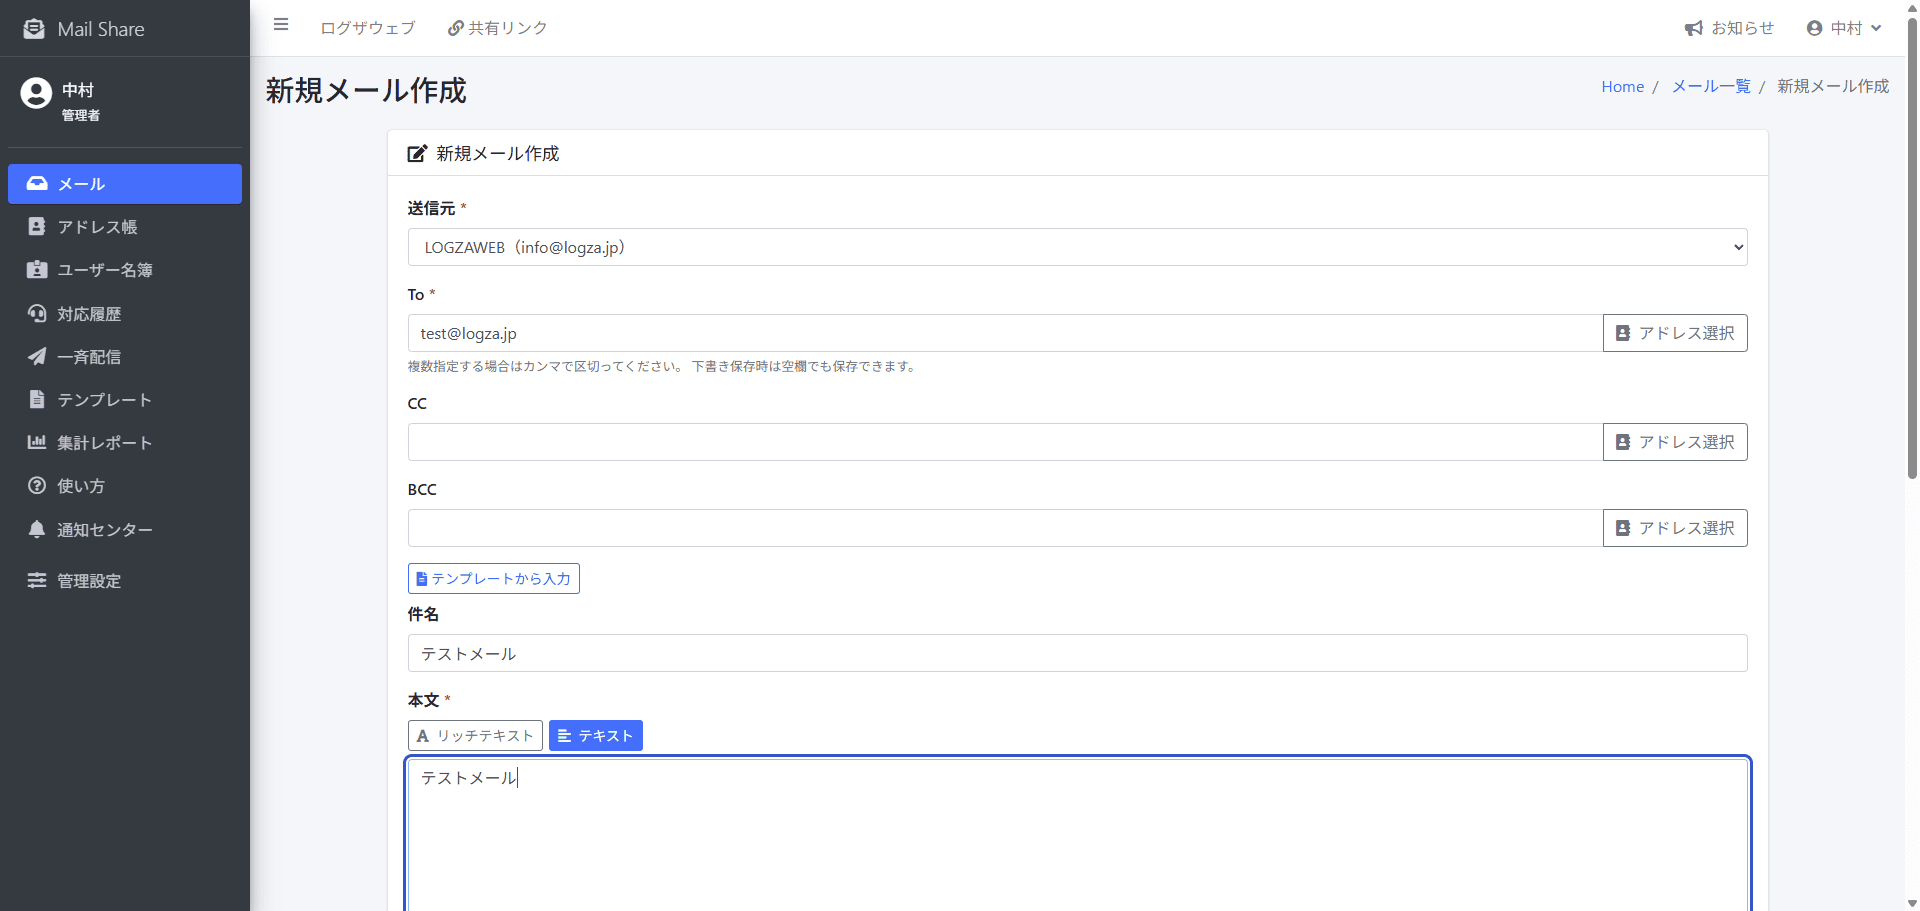1920x911 pixels.
Task: Expand the 中村 account dropdown chevron
Action: [1876, 28]
